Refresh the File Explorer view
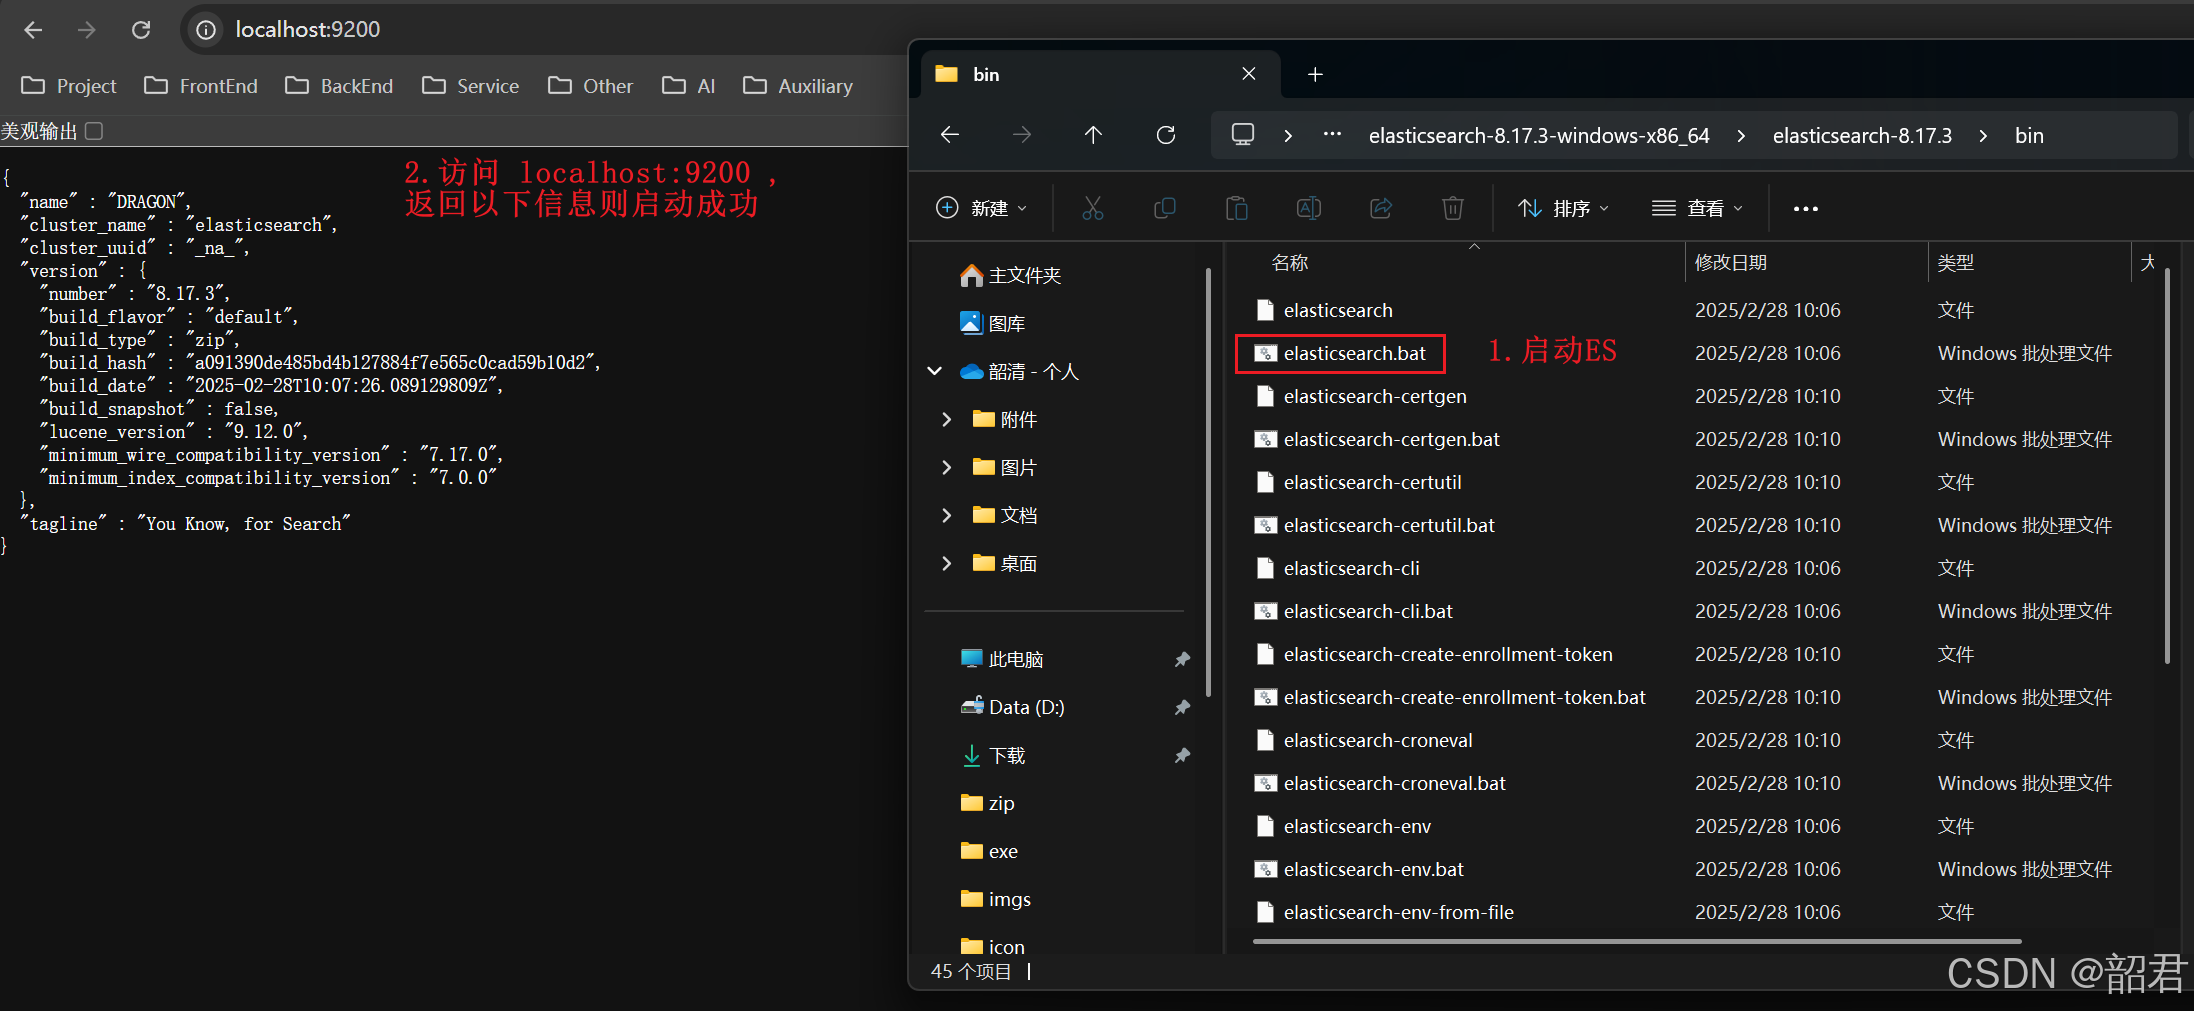Viewport: 2194px width, 1011px height. point(1166,135)
